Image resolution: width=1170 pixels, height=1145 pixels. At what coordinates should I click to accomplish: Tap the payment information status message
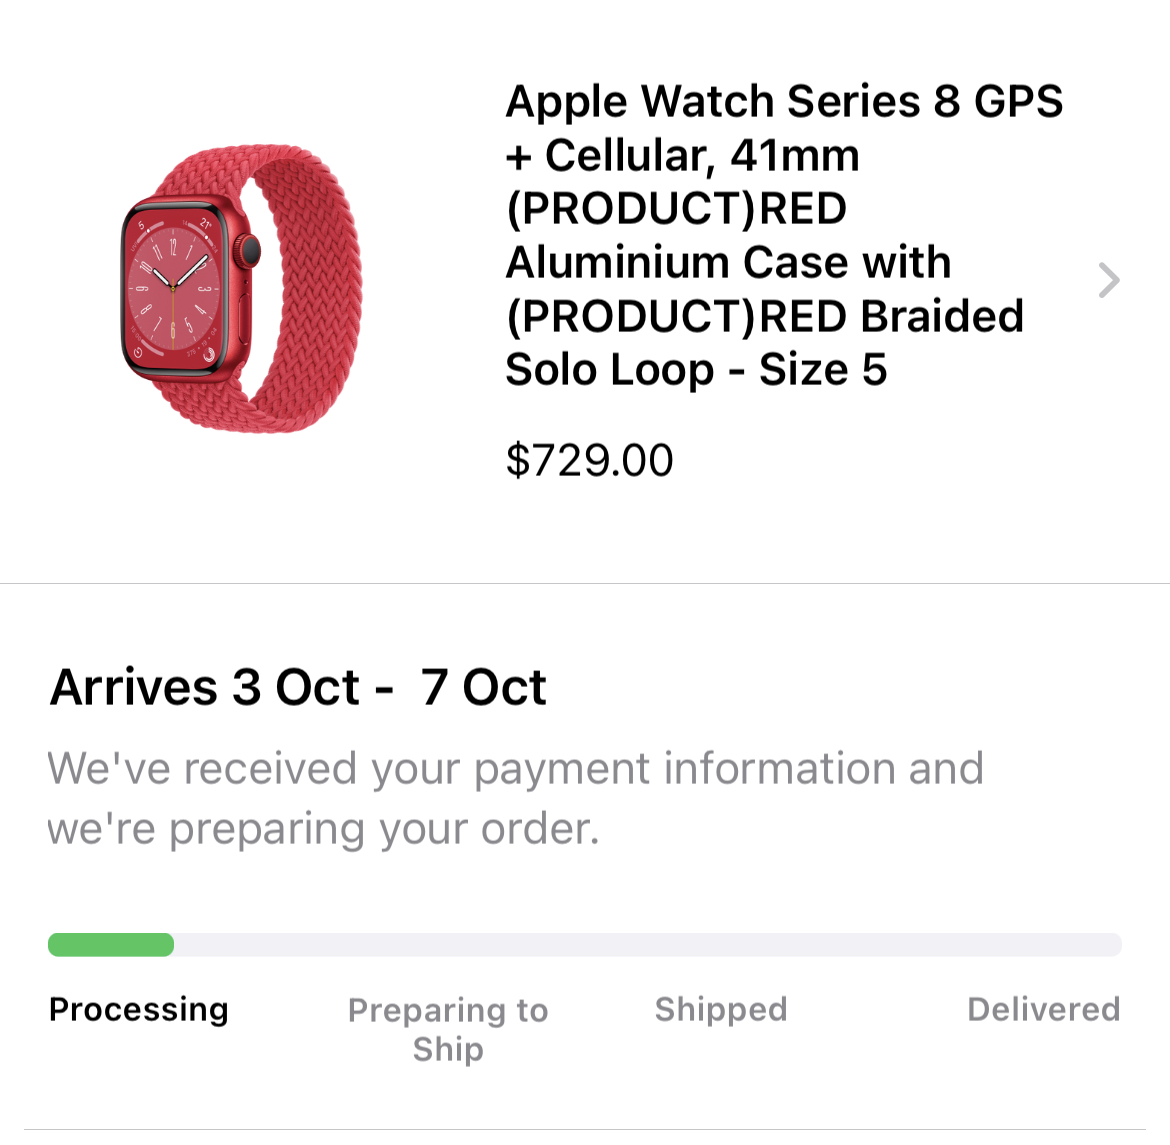pyautogui.click(x=515, y=799)
